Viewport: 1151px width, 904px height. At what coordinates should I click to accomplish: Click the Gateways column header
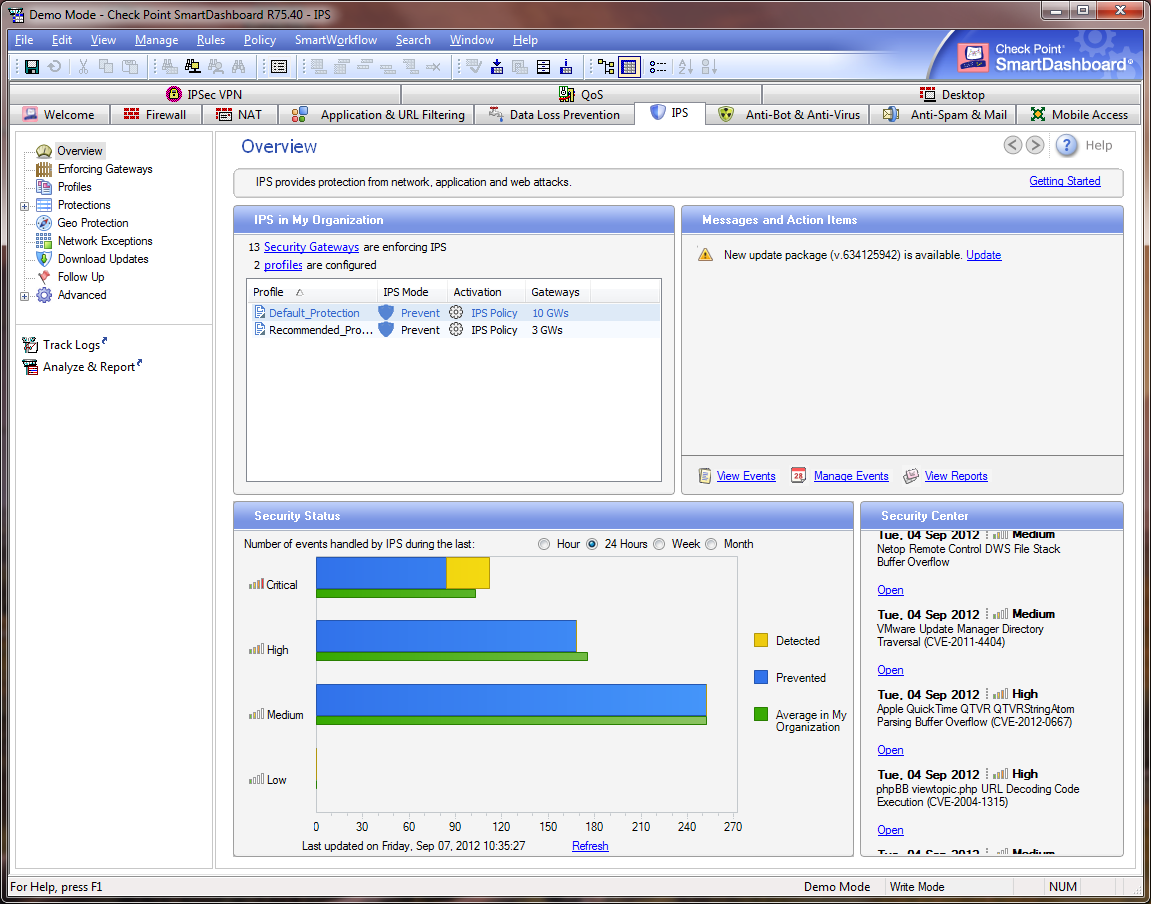[x=558, y=292]
